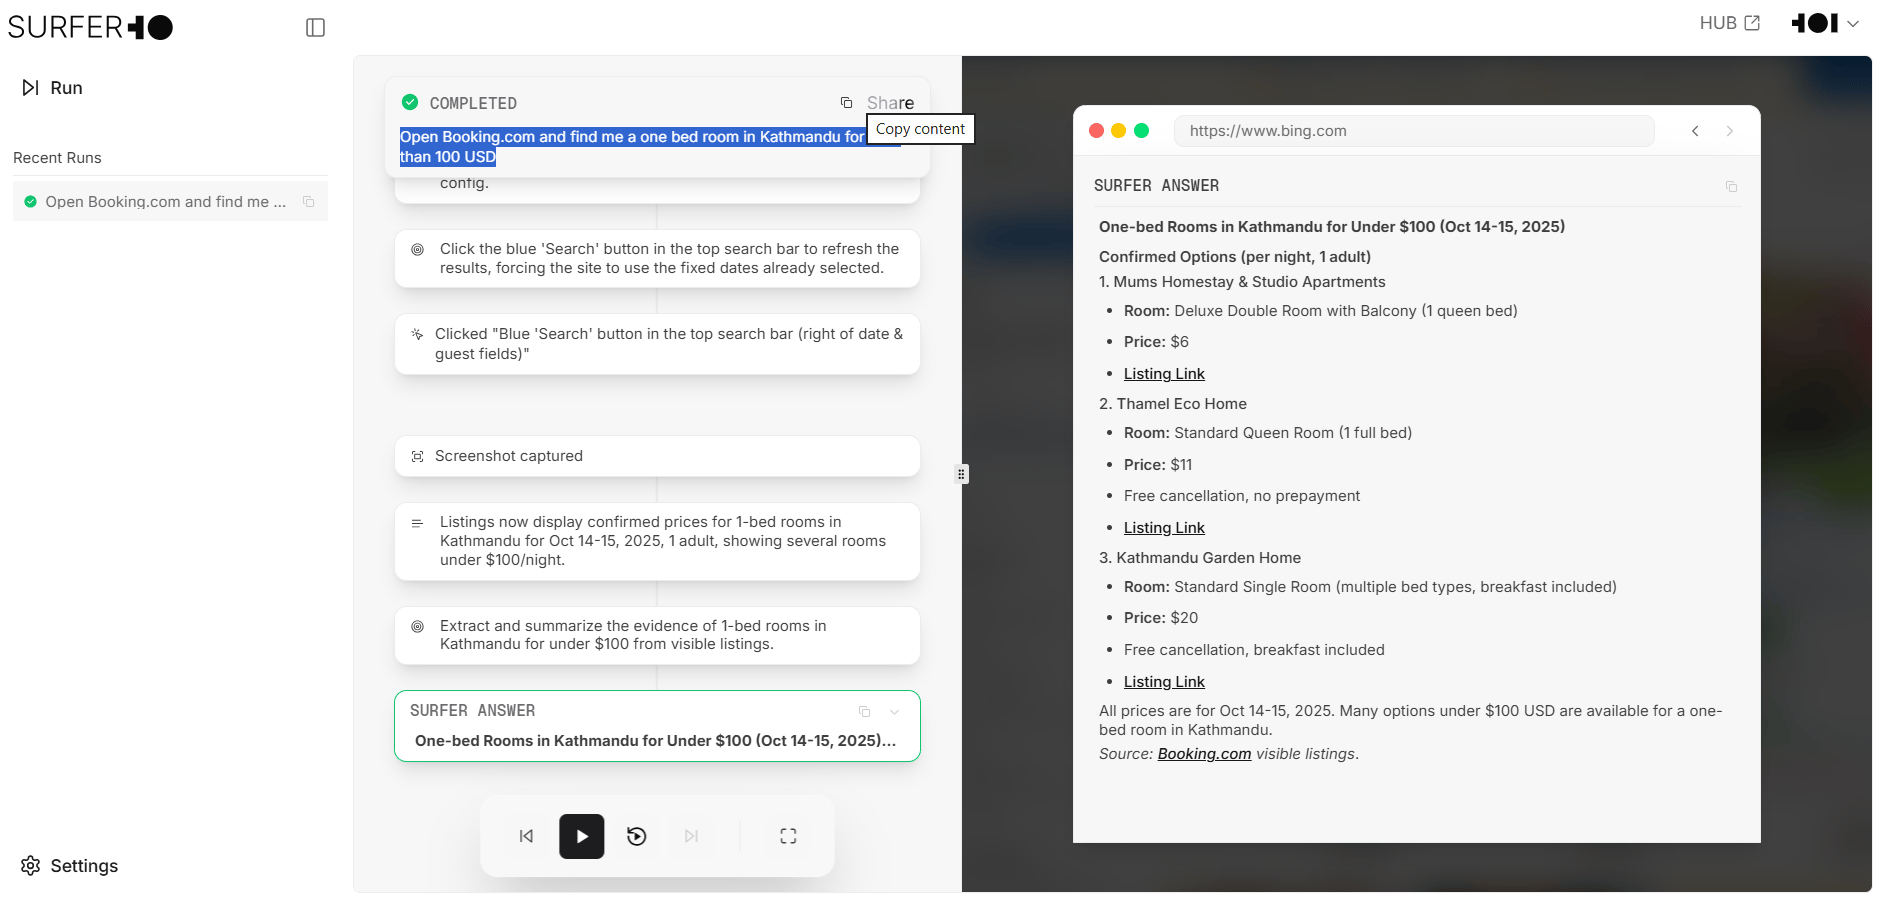The image size is (1888, 909).
Task: Select '1. Mums Homestay & Studio Apartments' text
Action: point(1242,282)
